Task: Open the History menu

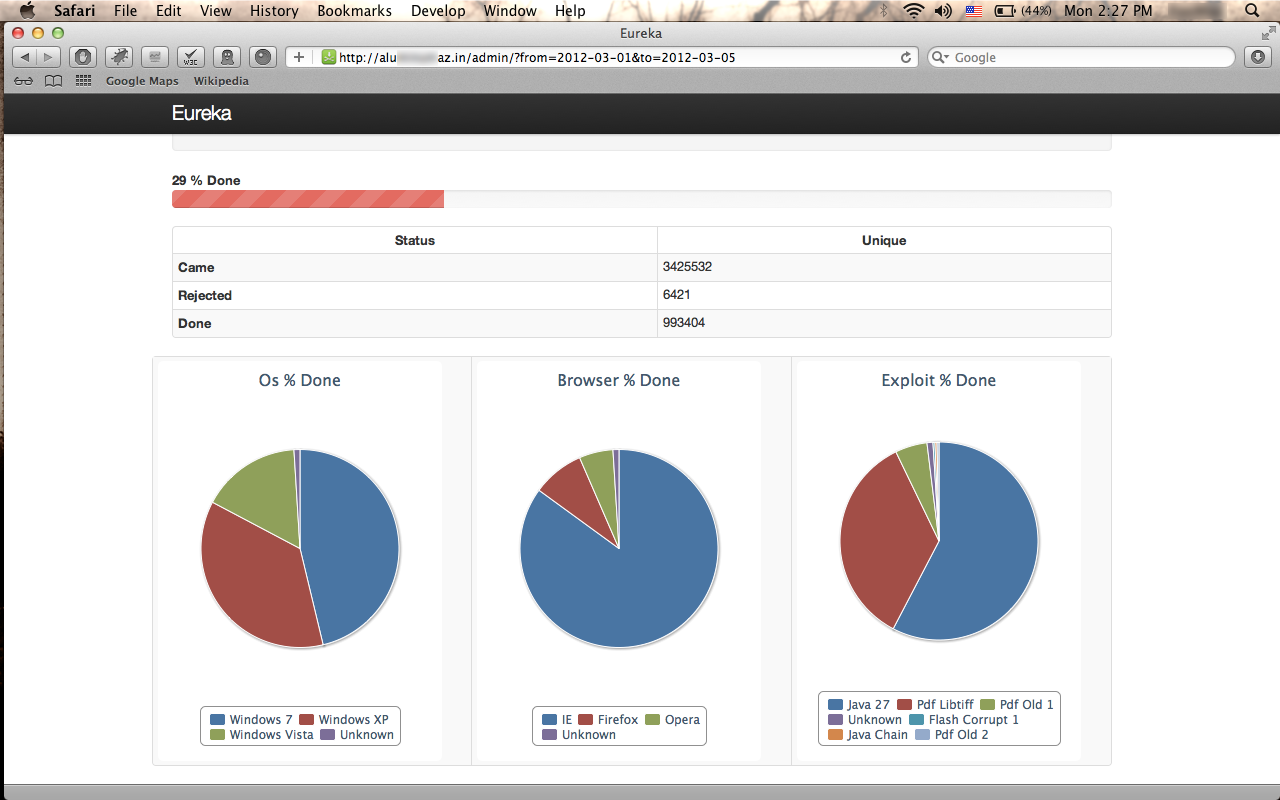Action: pos(274,11)
